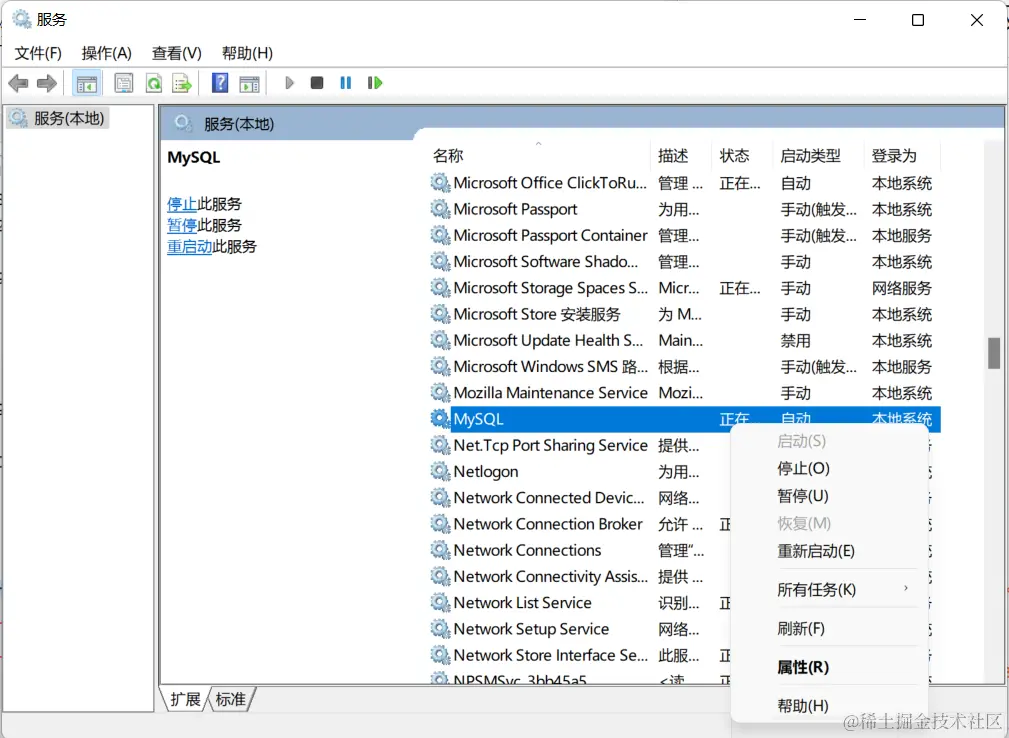Click gear icon of Network List Service
Viewport: 1009px width, 738px height.
tap(440, 602)
